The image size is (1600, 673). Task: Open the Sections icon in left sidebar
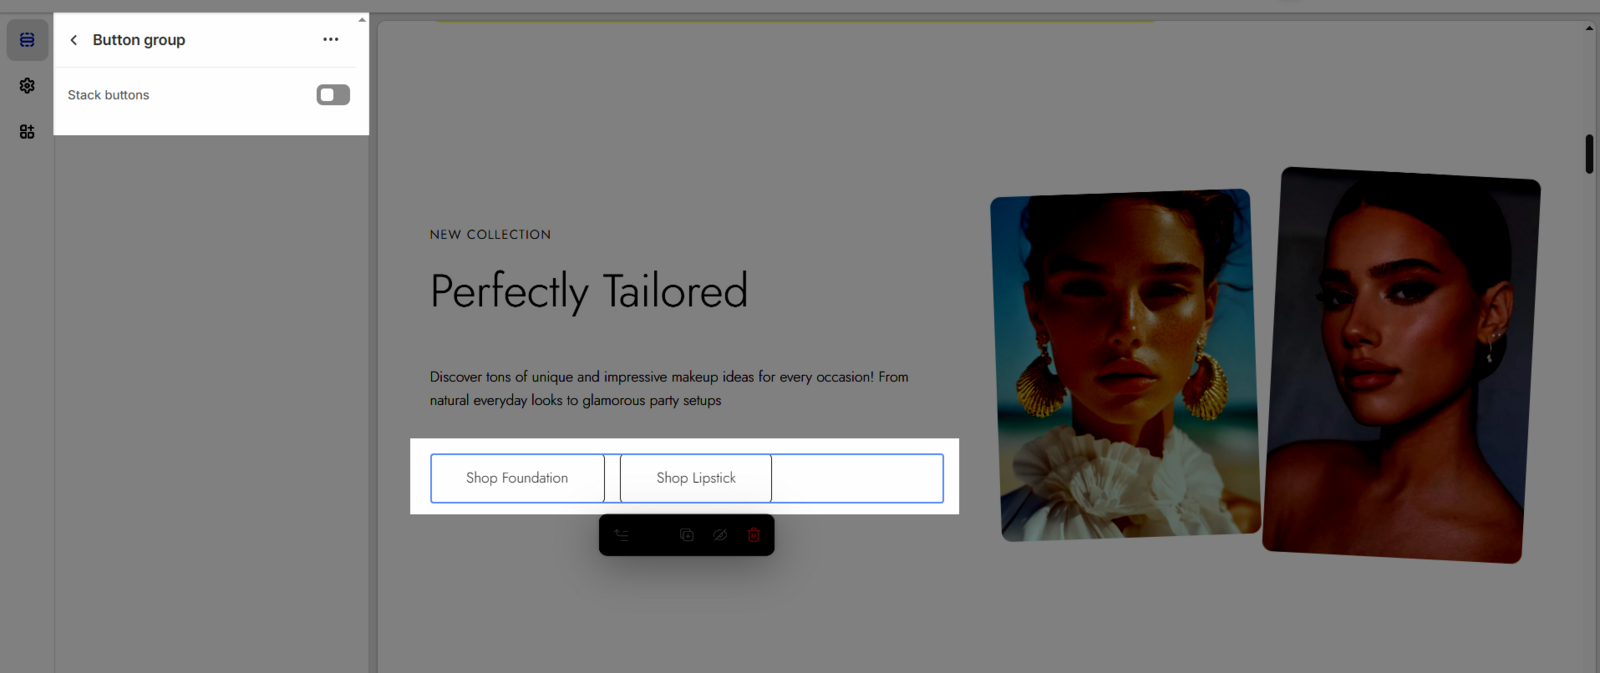coord(27,40)
